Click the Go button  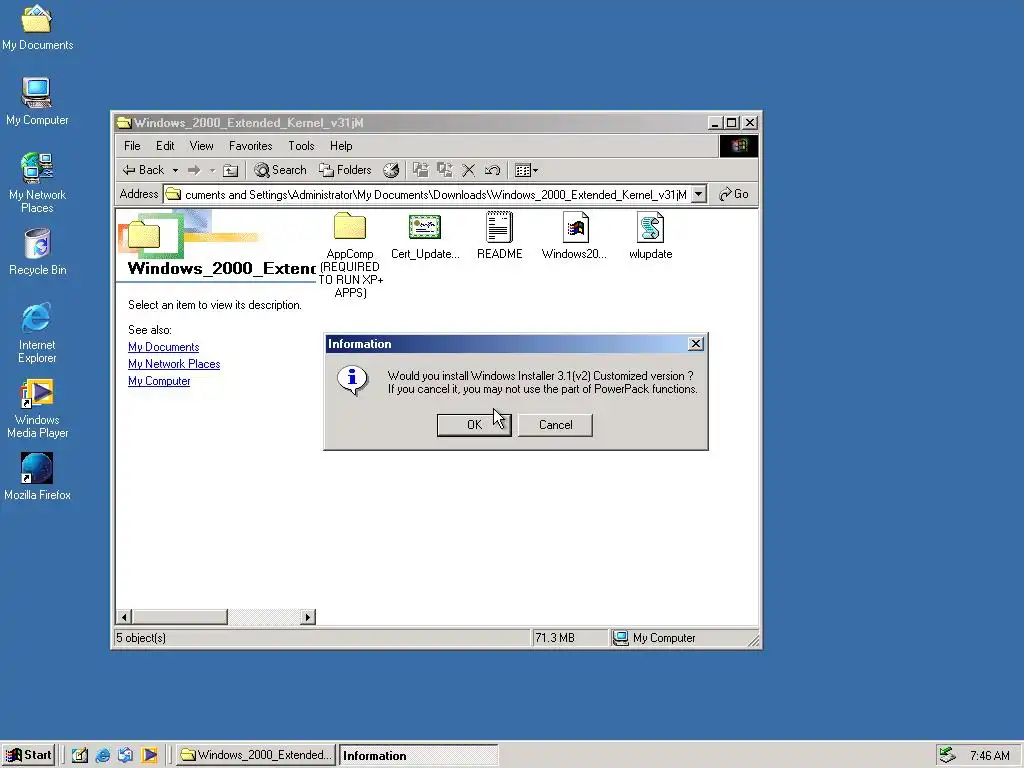733,194
